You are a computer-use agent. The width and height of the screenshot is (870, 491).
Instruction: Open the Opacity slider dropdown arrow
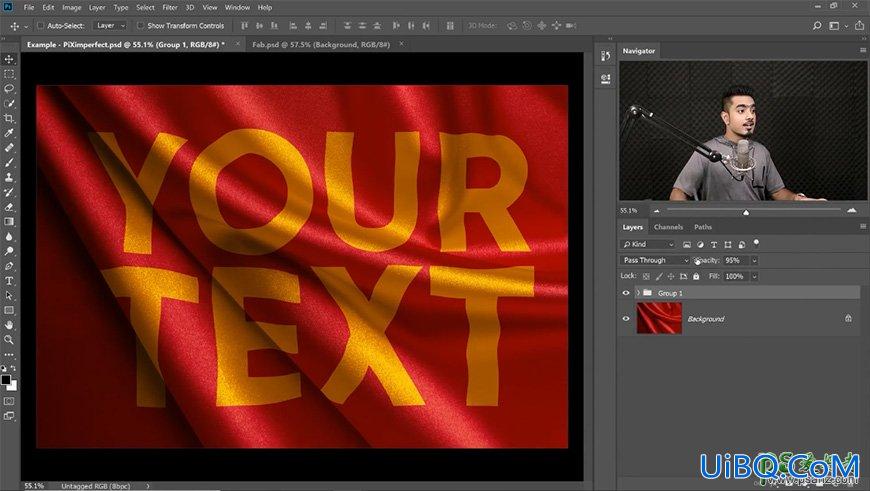point(755,260)
